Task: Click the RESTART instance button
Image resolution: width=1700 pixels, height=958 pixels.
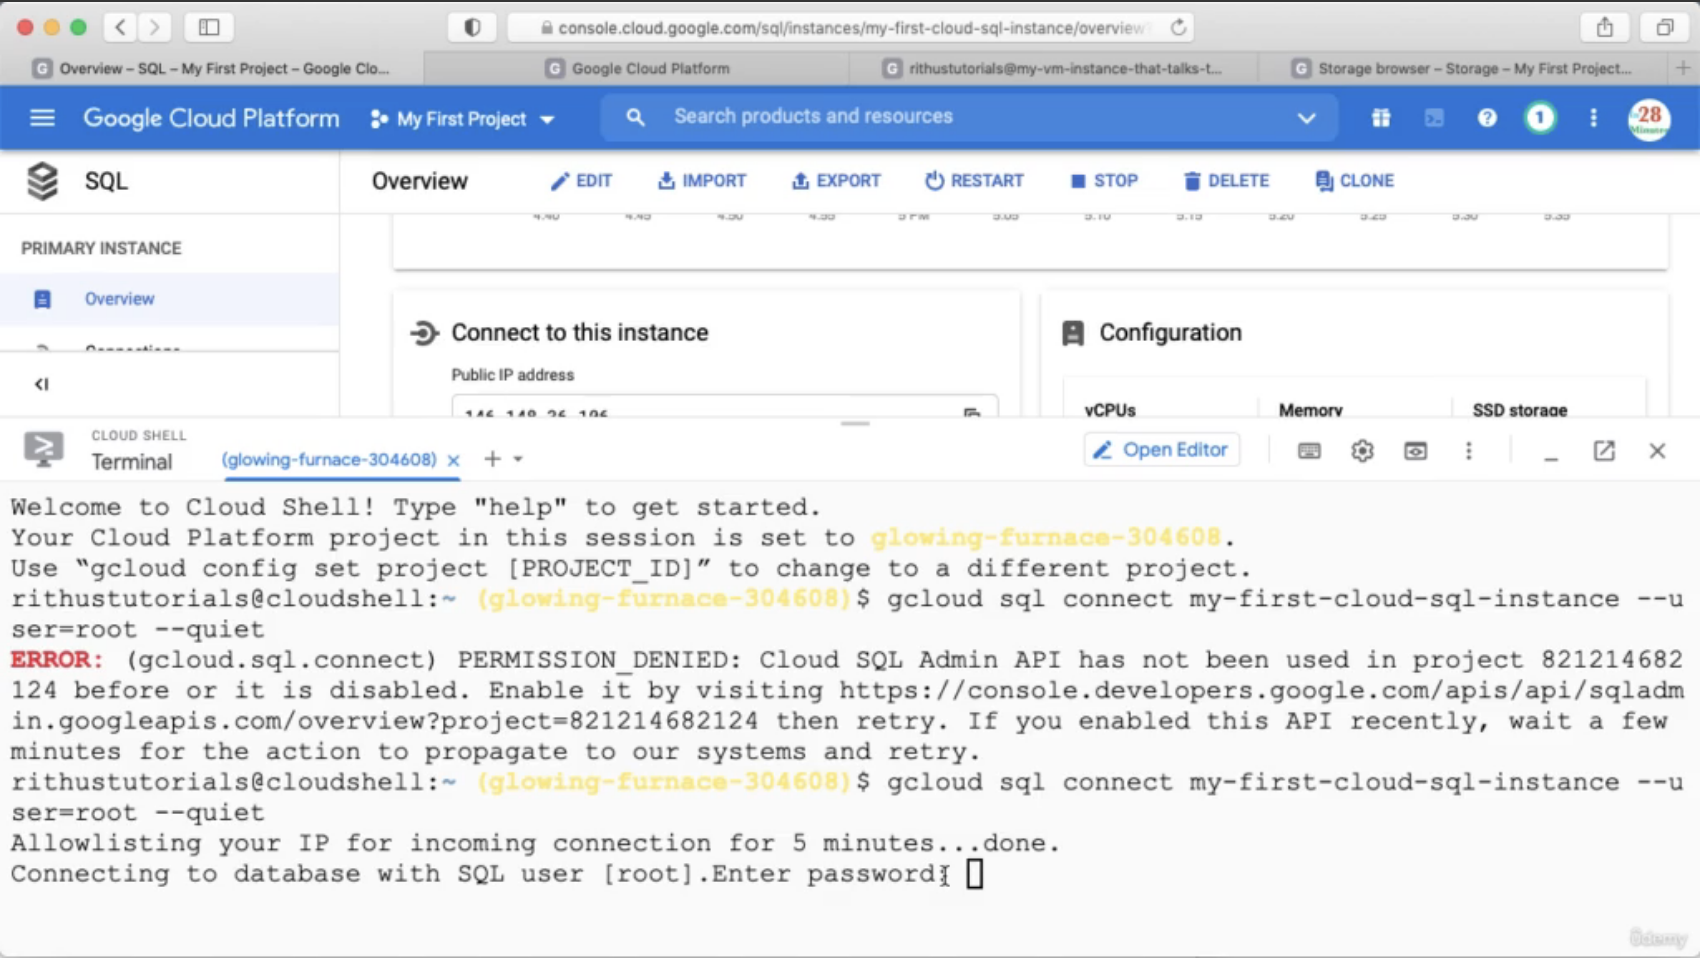Action: coord(974,181)
